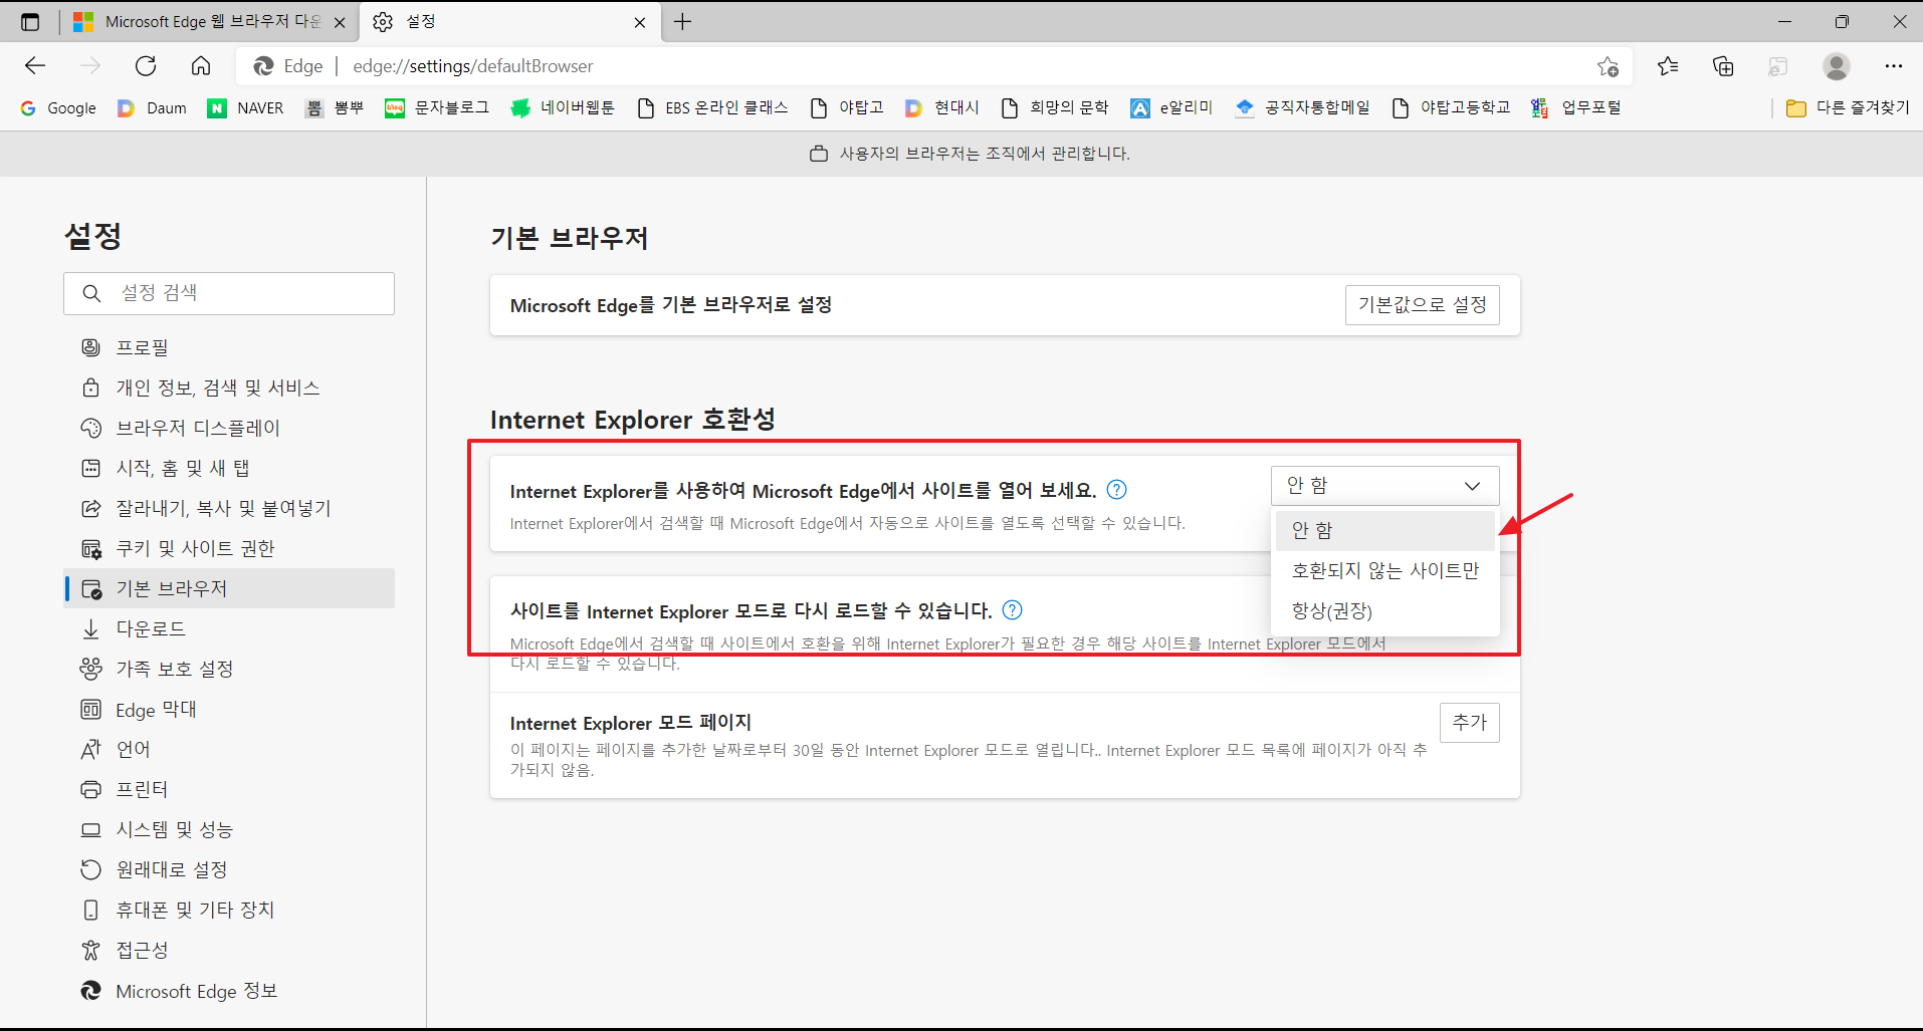This screenshot has height=1031, width=1923.
Task: Open the Daum bookmark
Action: tap(153, 108)
